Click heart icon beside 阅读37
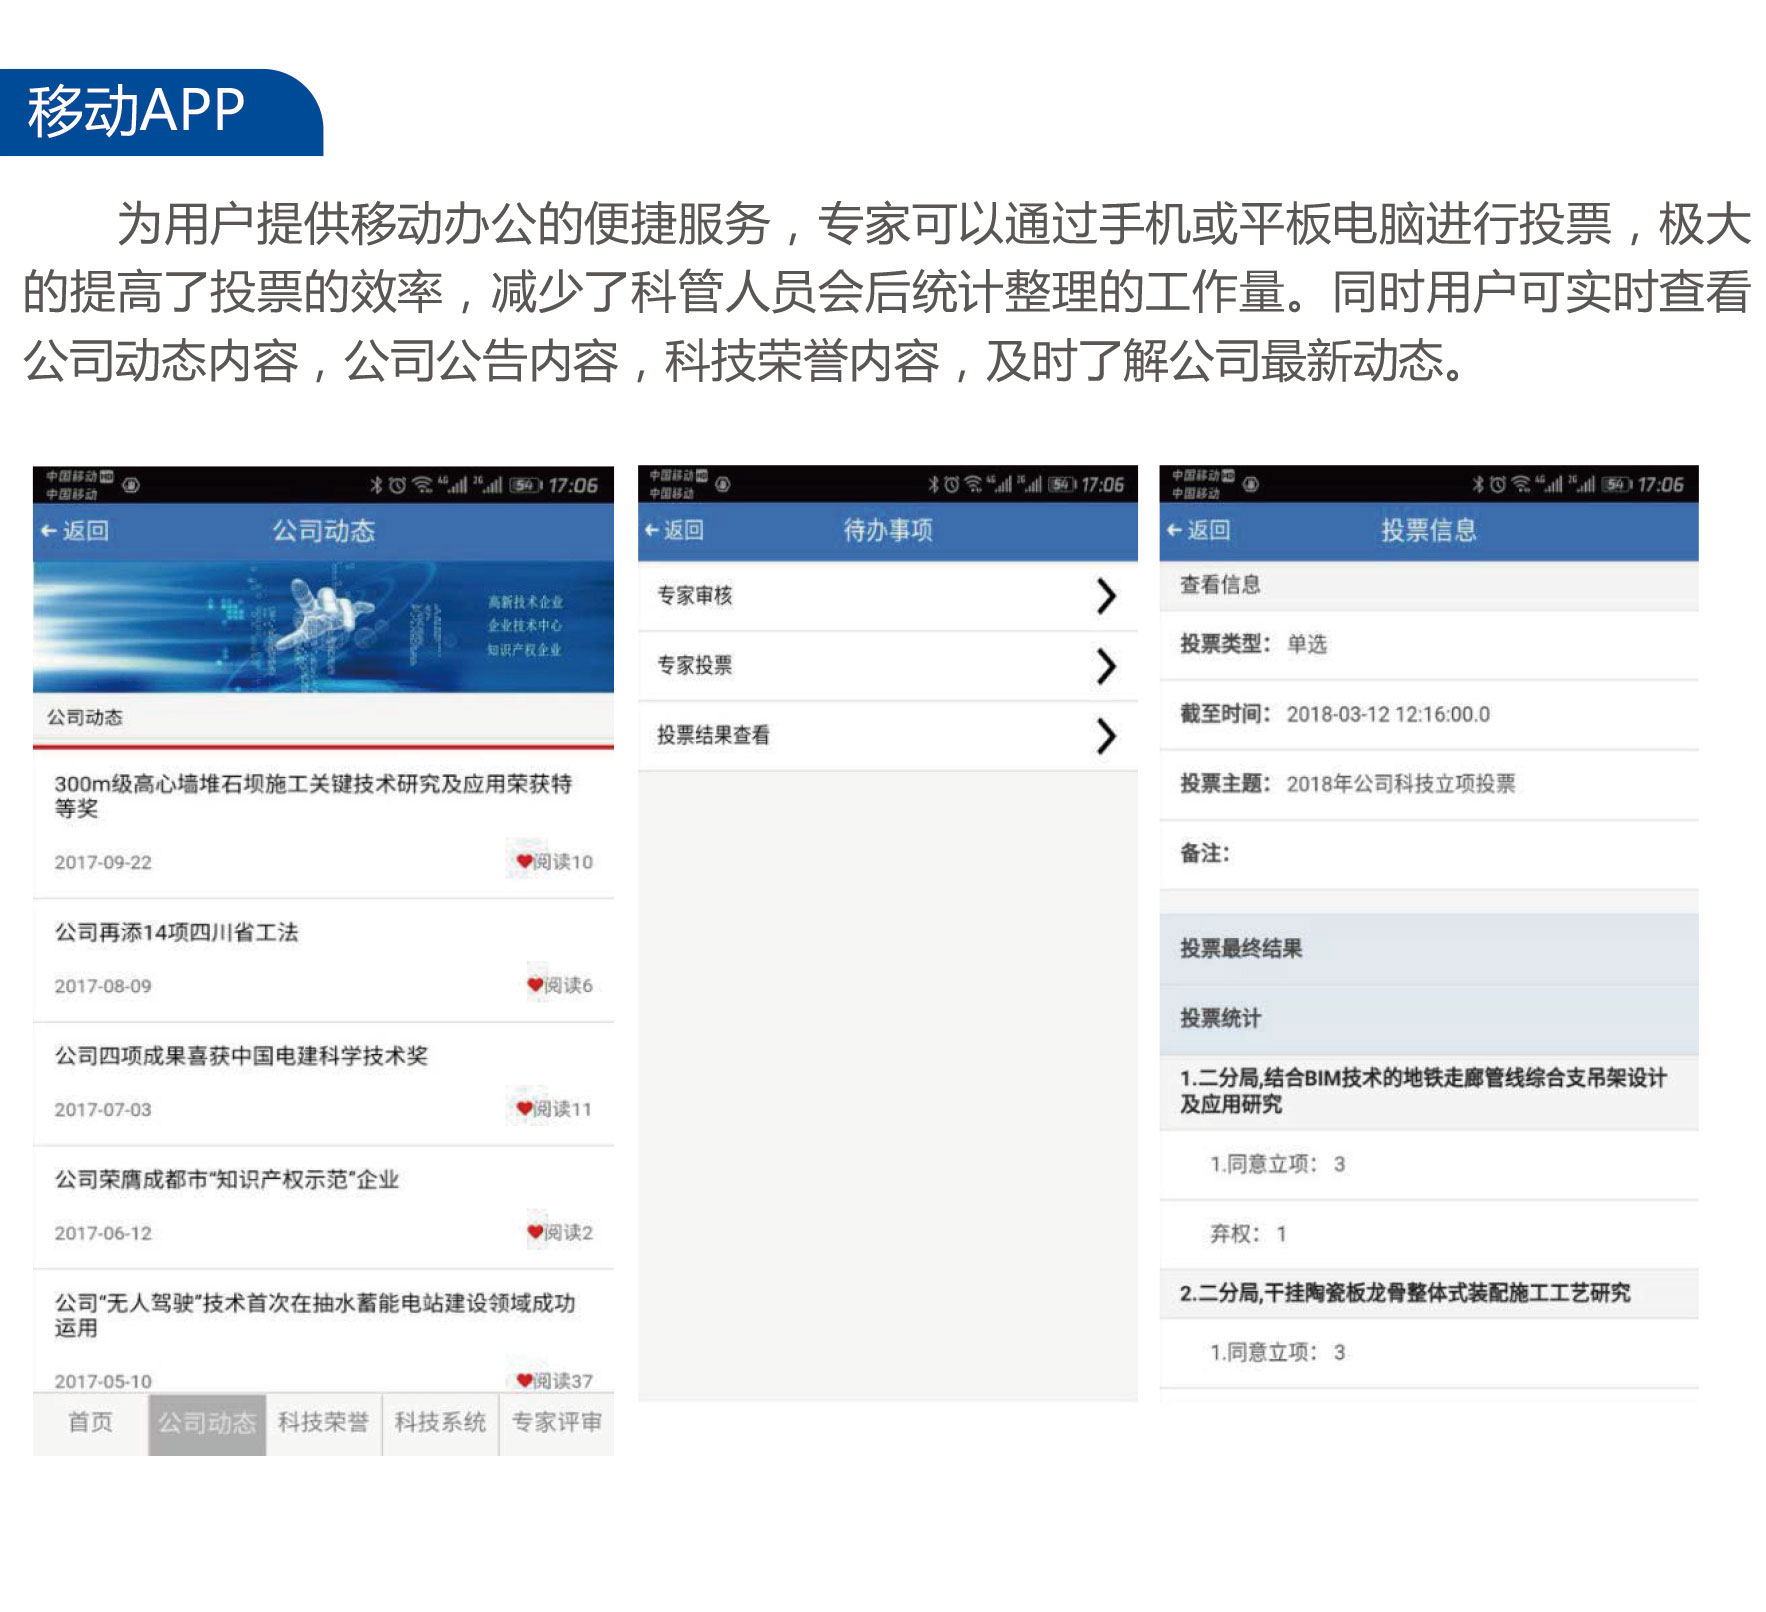1766x1612 pixels. click(x=524, y=1380)
